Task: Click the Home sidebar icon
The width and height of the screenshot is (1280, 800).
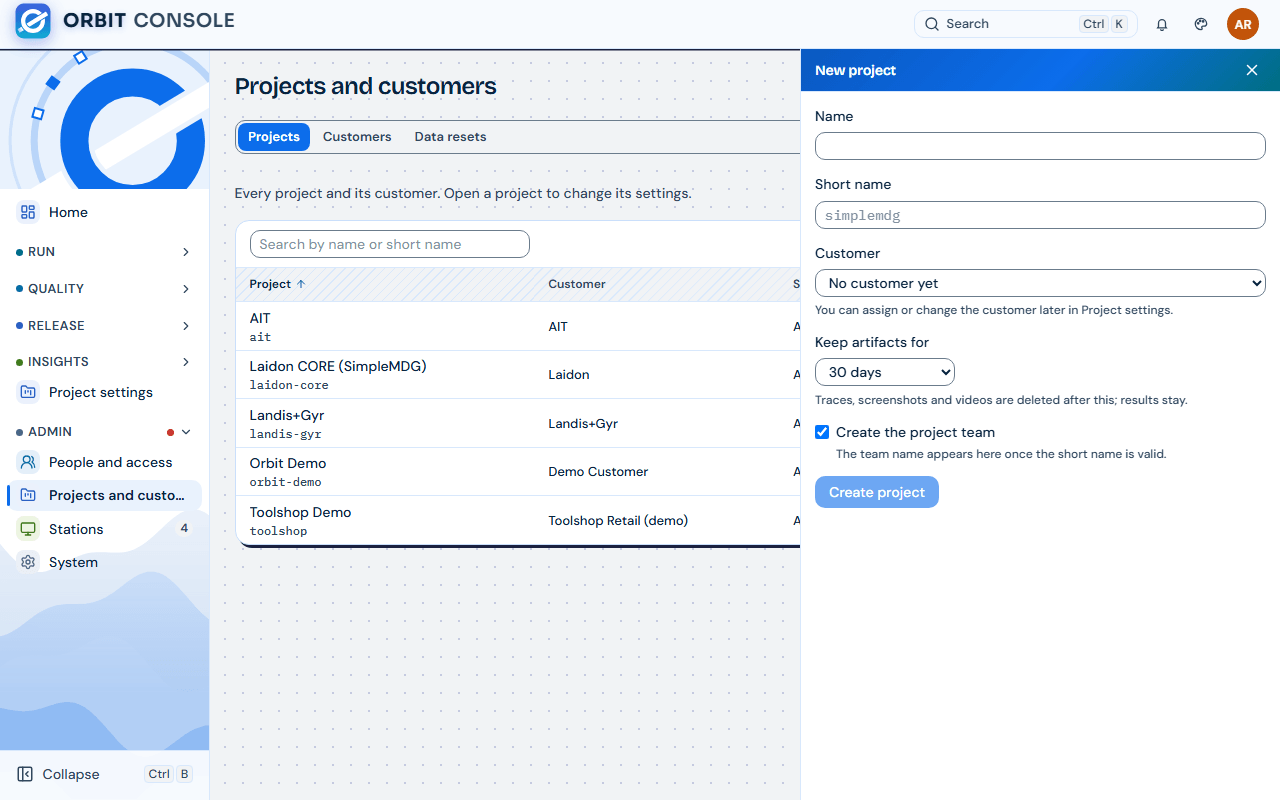Action: 28,212
